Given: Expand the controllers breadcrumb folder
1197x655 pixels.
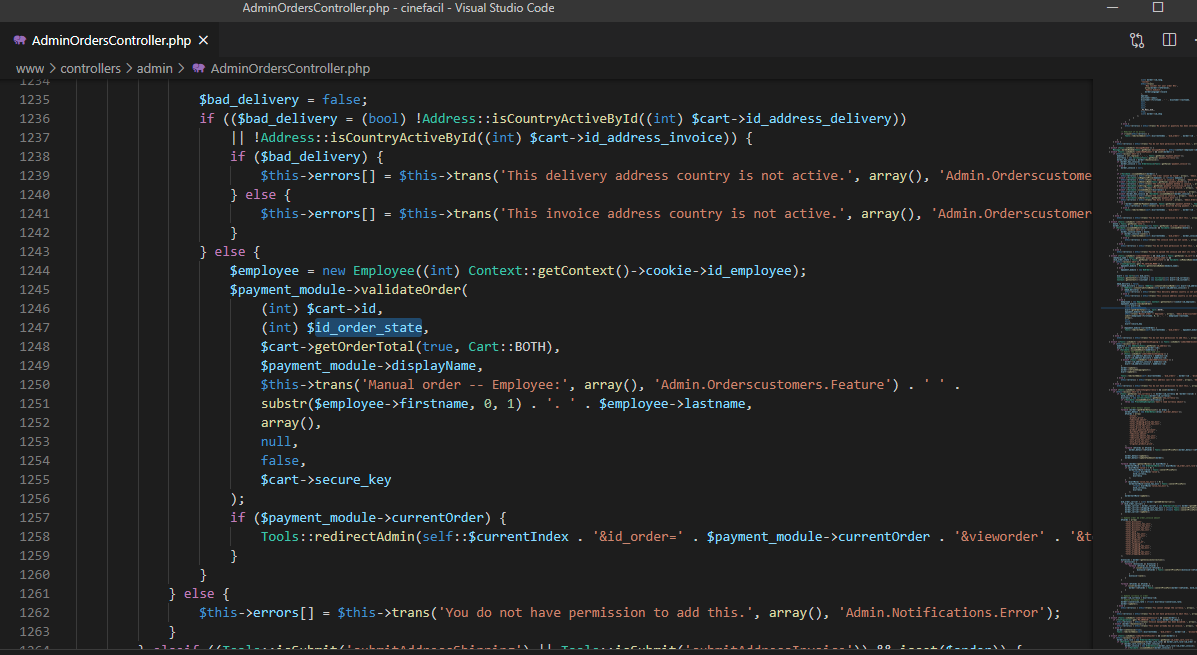Looking at the screenshot, I should tap(90, 69).
